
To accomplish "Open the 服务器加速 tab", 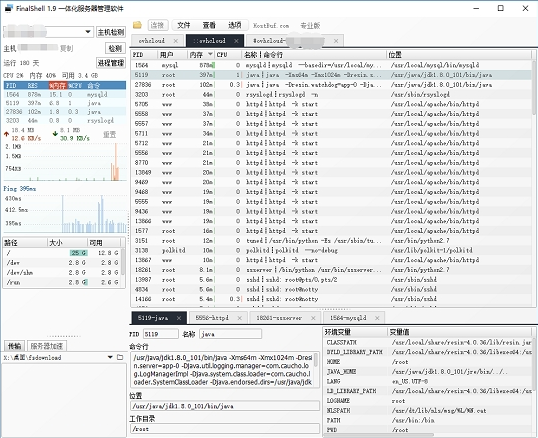I will tap(47, 346).
